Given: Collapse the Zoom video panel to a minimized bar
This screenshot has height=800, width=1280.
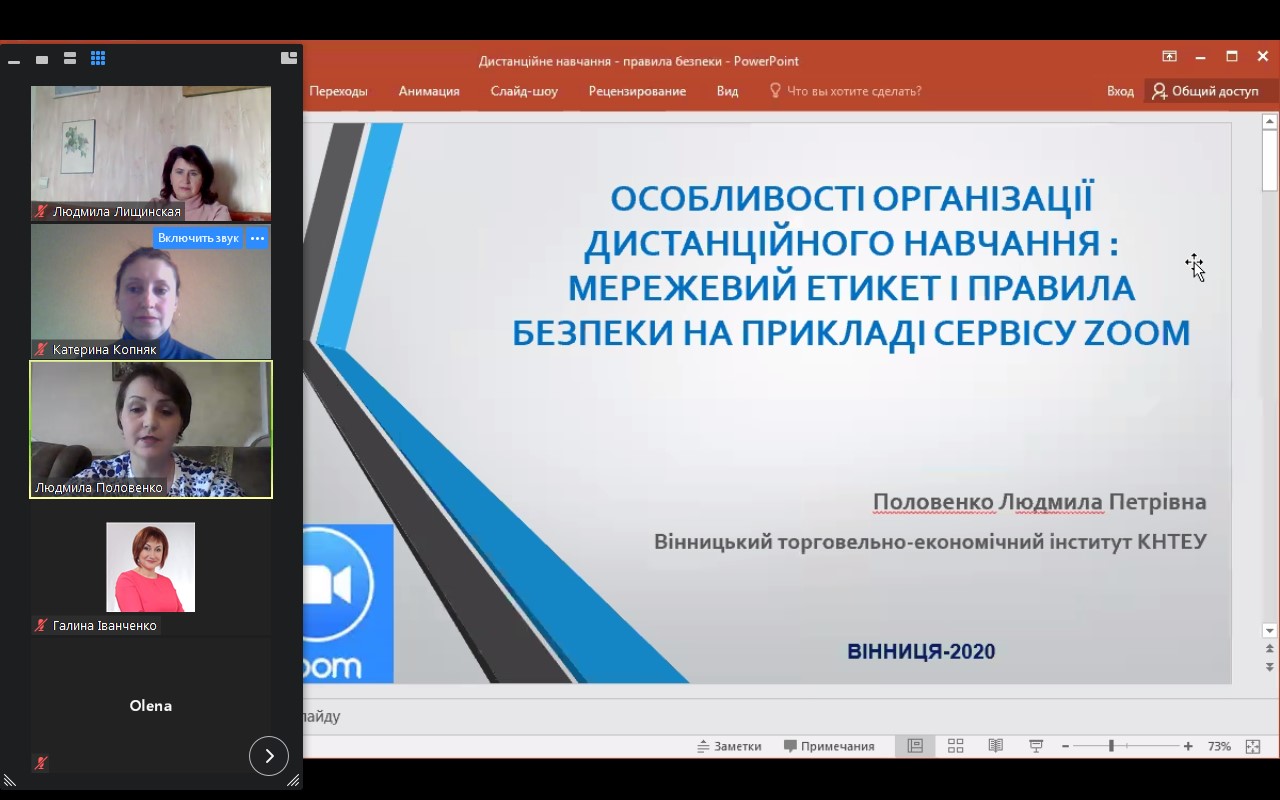Looking at the screenshot, I should click(x=14, y=61).
